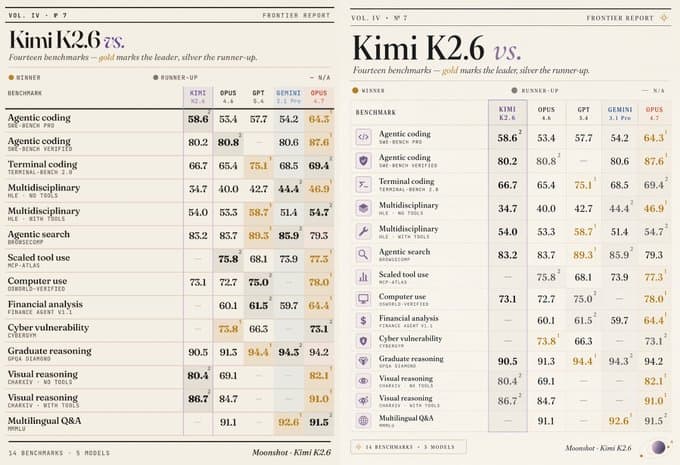
Task: Click the BENCHMARK header label in right panel
Action: (376, 112)
